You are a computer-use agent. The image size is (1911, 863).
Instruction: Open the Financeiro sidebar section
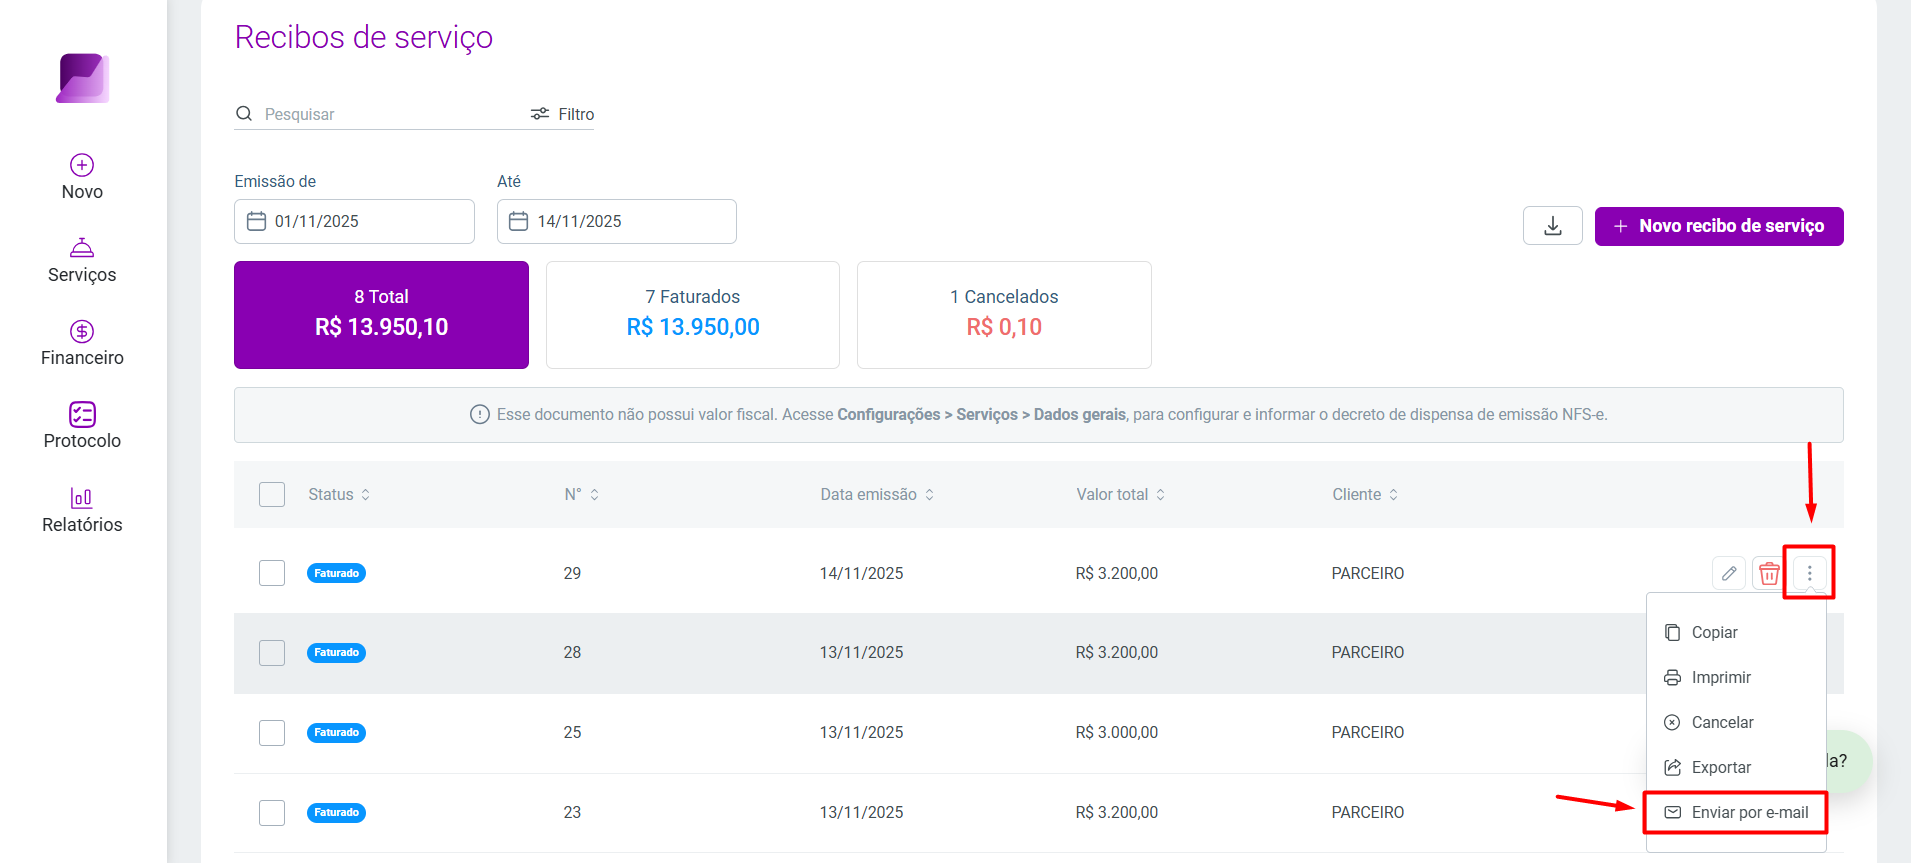(82, 343)
